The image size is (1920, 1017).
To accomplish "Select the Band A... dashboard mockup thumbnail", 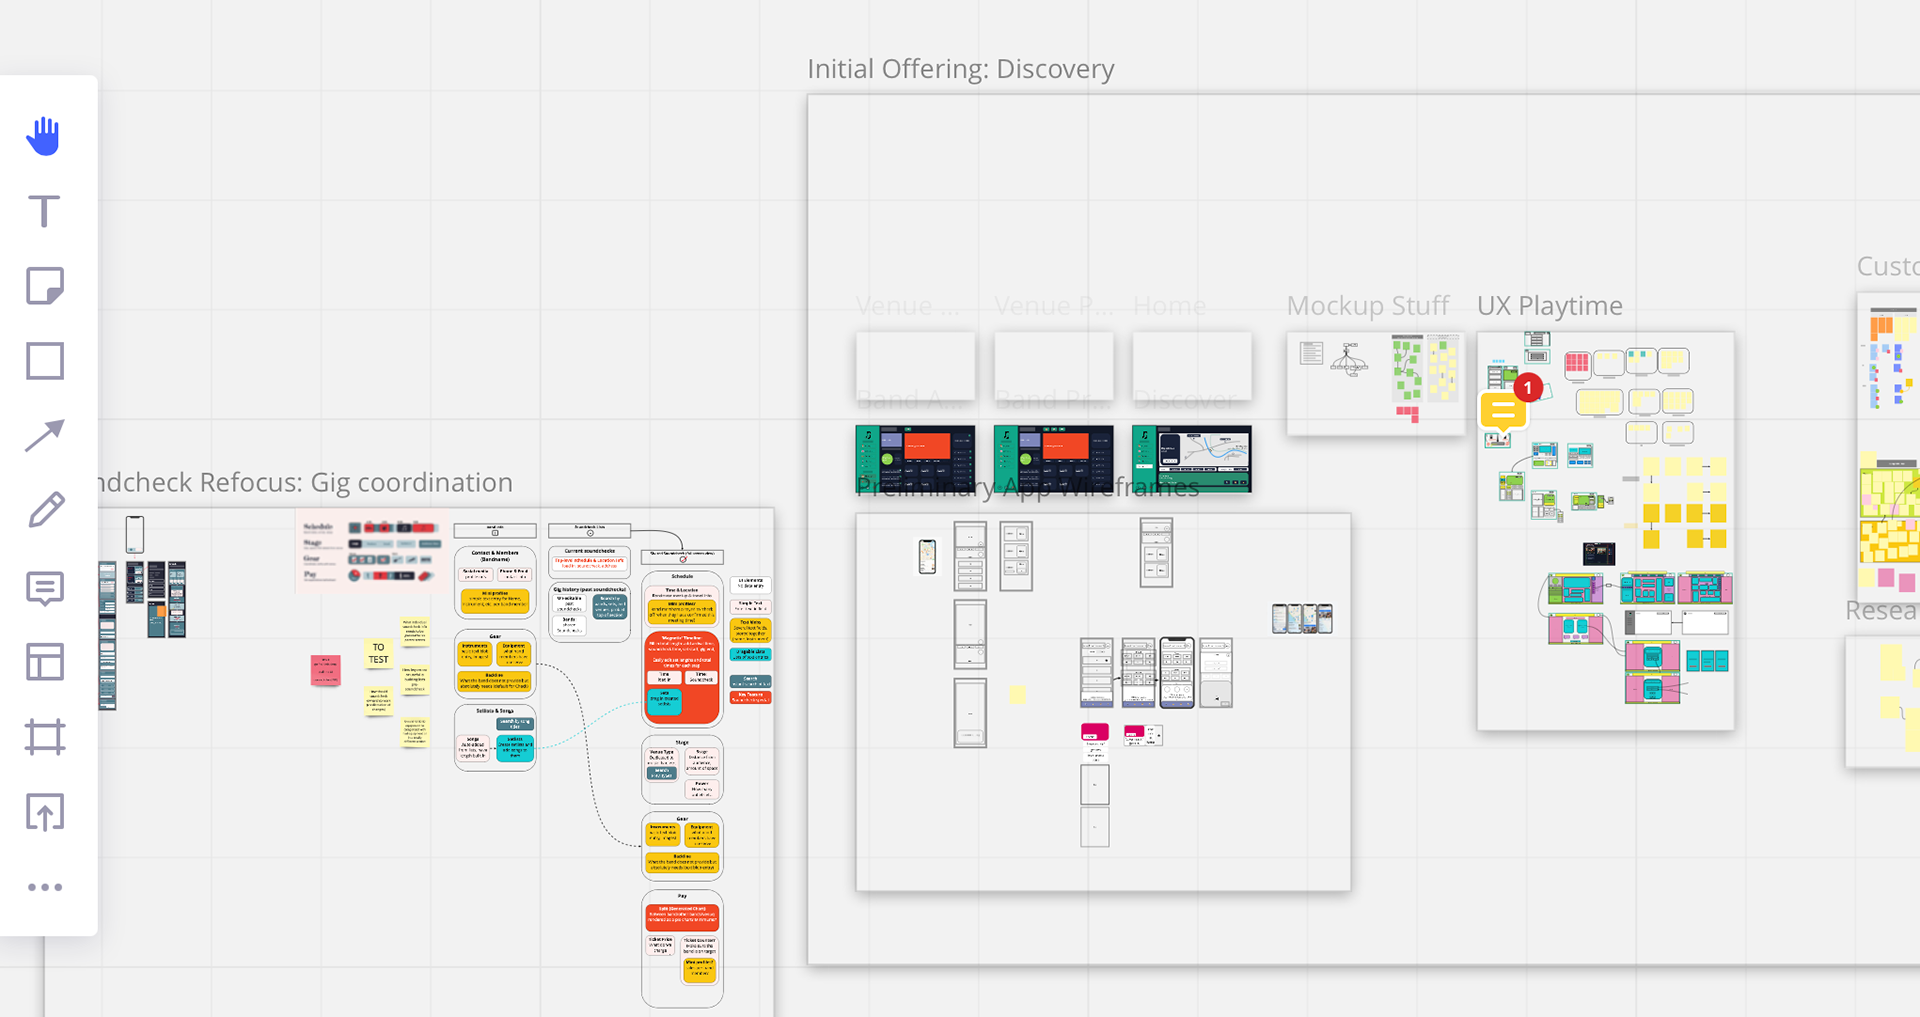I will click(x=915, y=459).
